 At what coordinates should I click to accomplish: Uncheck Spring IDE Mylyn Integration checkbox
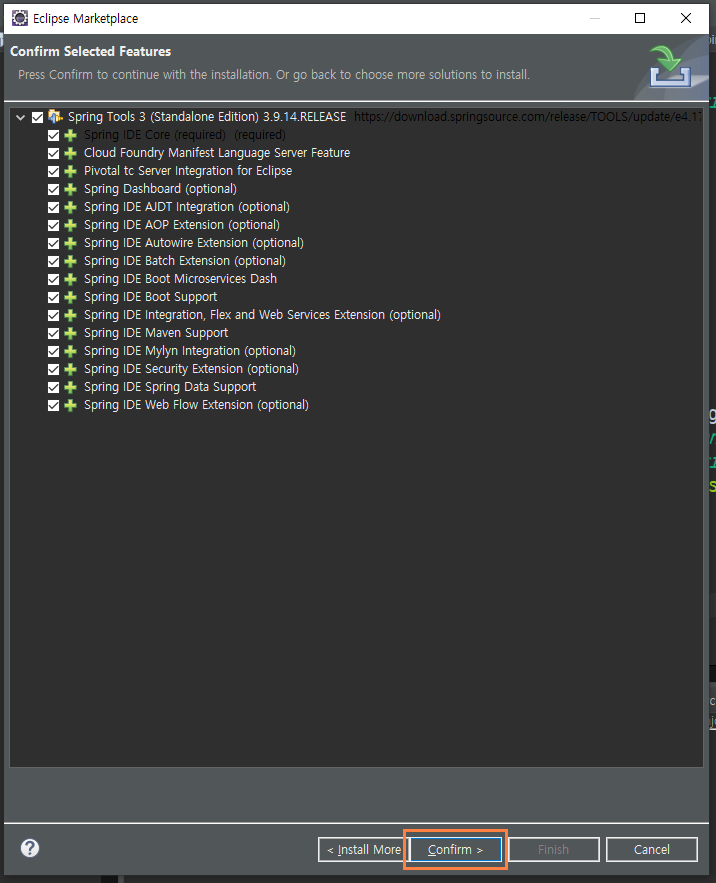[x=54, y=351]
